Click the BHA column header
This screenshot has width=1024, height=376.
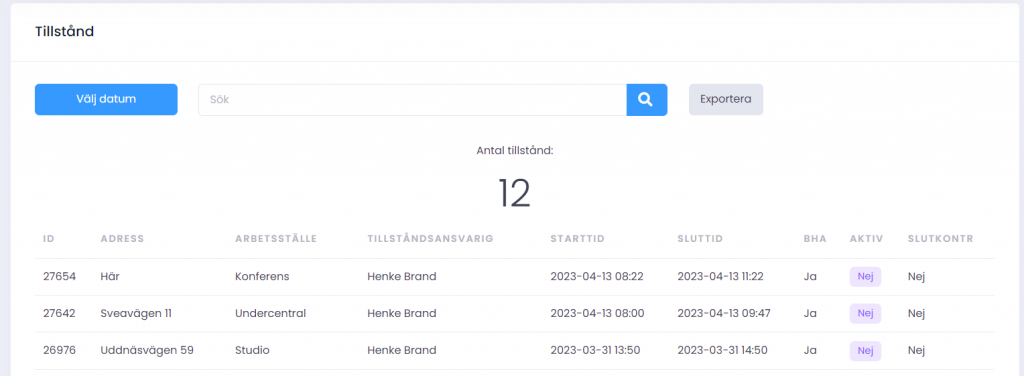pos(815,239)
